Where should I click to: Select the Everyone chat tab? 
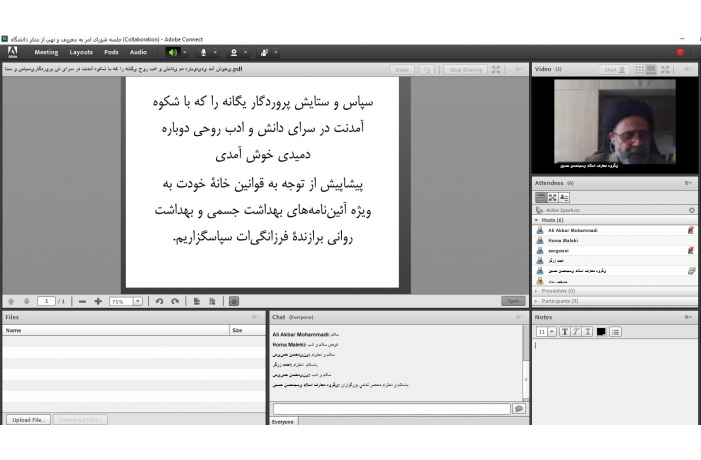click(283, 422)
